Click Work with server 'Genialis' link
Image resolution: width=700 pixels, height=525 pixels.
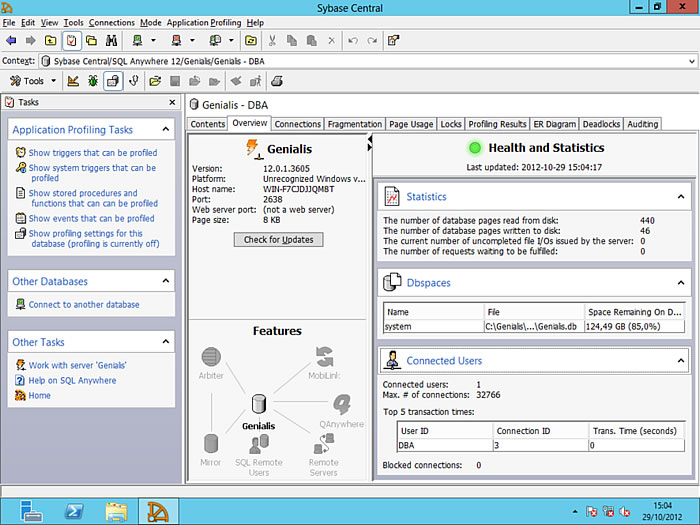(78, 365)
